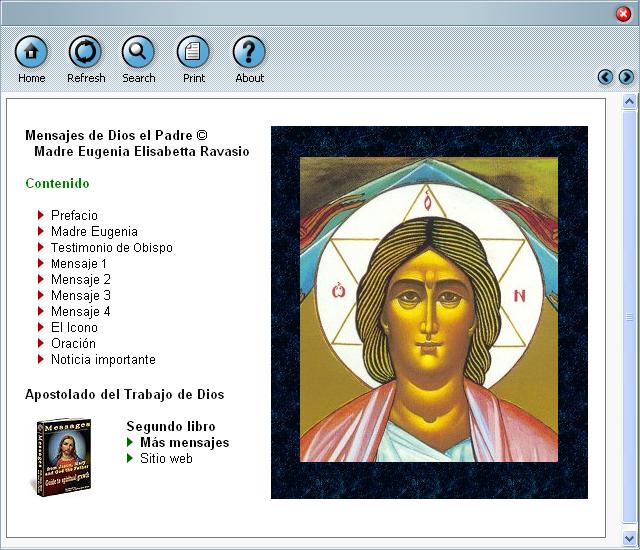640x550 pixels.
Task: Open the Prefacio chapter link
Action: [x=74, y=215]
